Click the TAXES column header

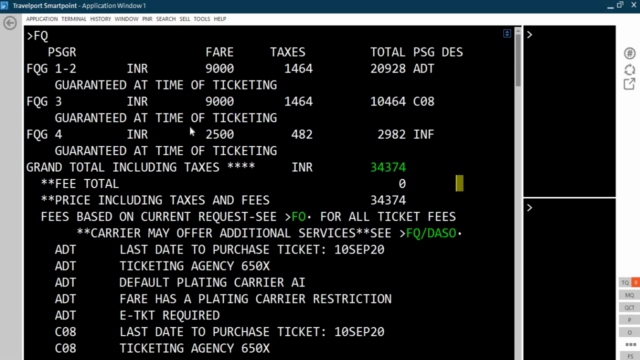coord(287,52)
